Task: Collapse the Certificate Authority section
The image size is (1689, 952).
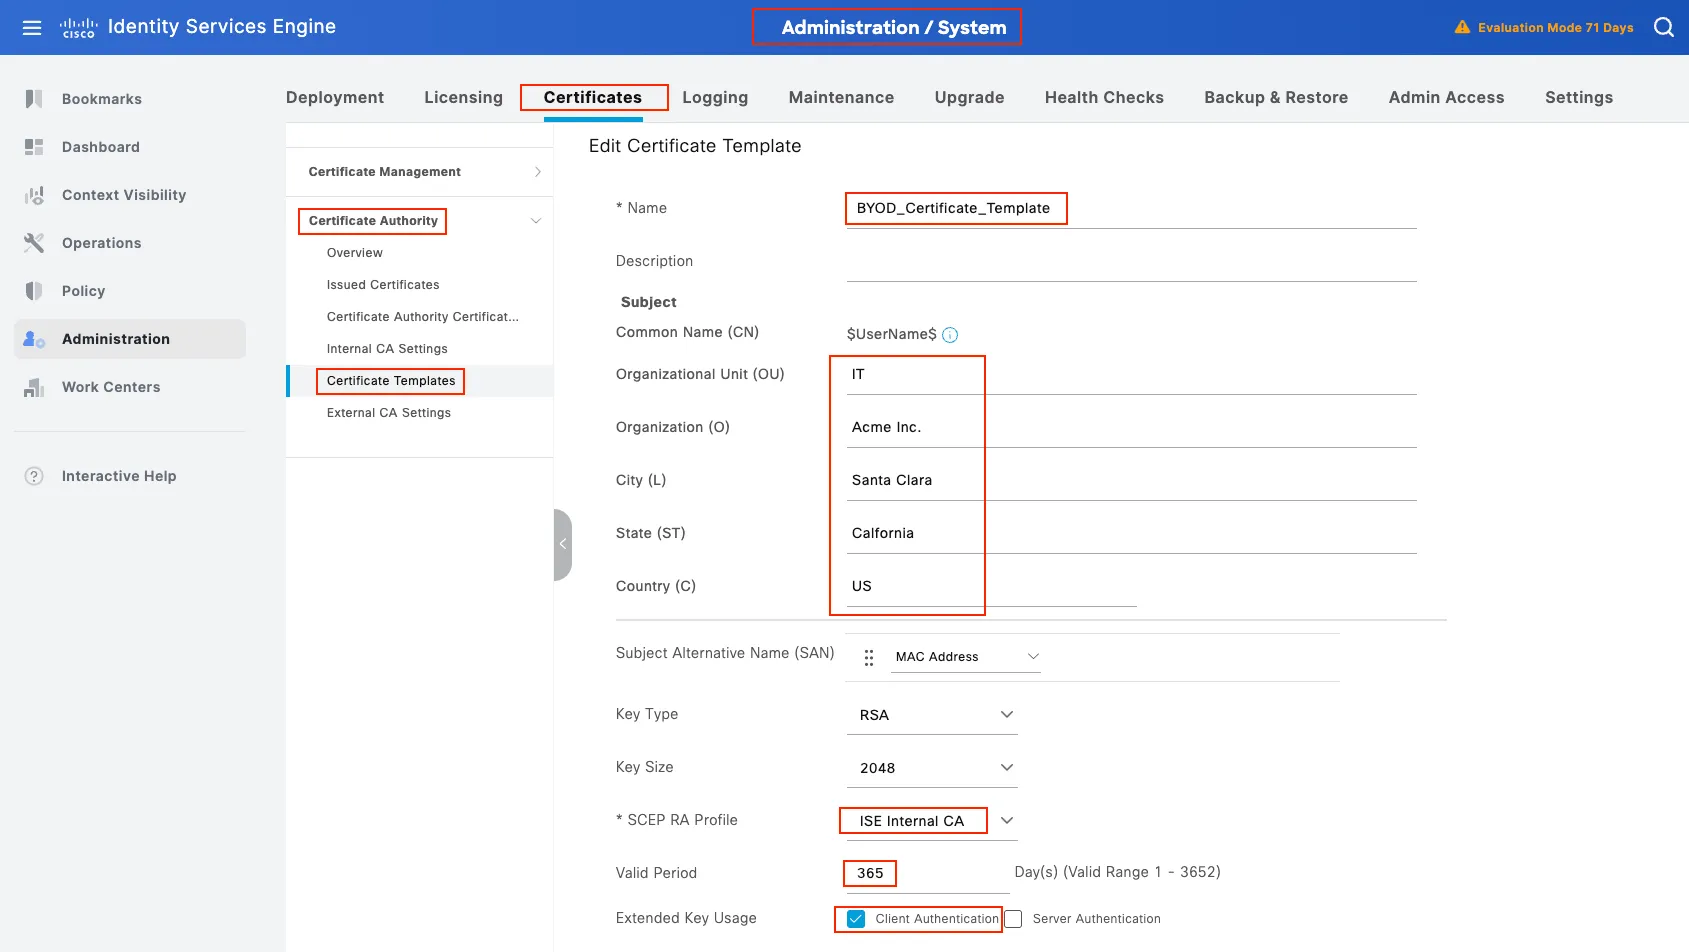Action: click(x=536, y=221)
